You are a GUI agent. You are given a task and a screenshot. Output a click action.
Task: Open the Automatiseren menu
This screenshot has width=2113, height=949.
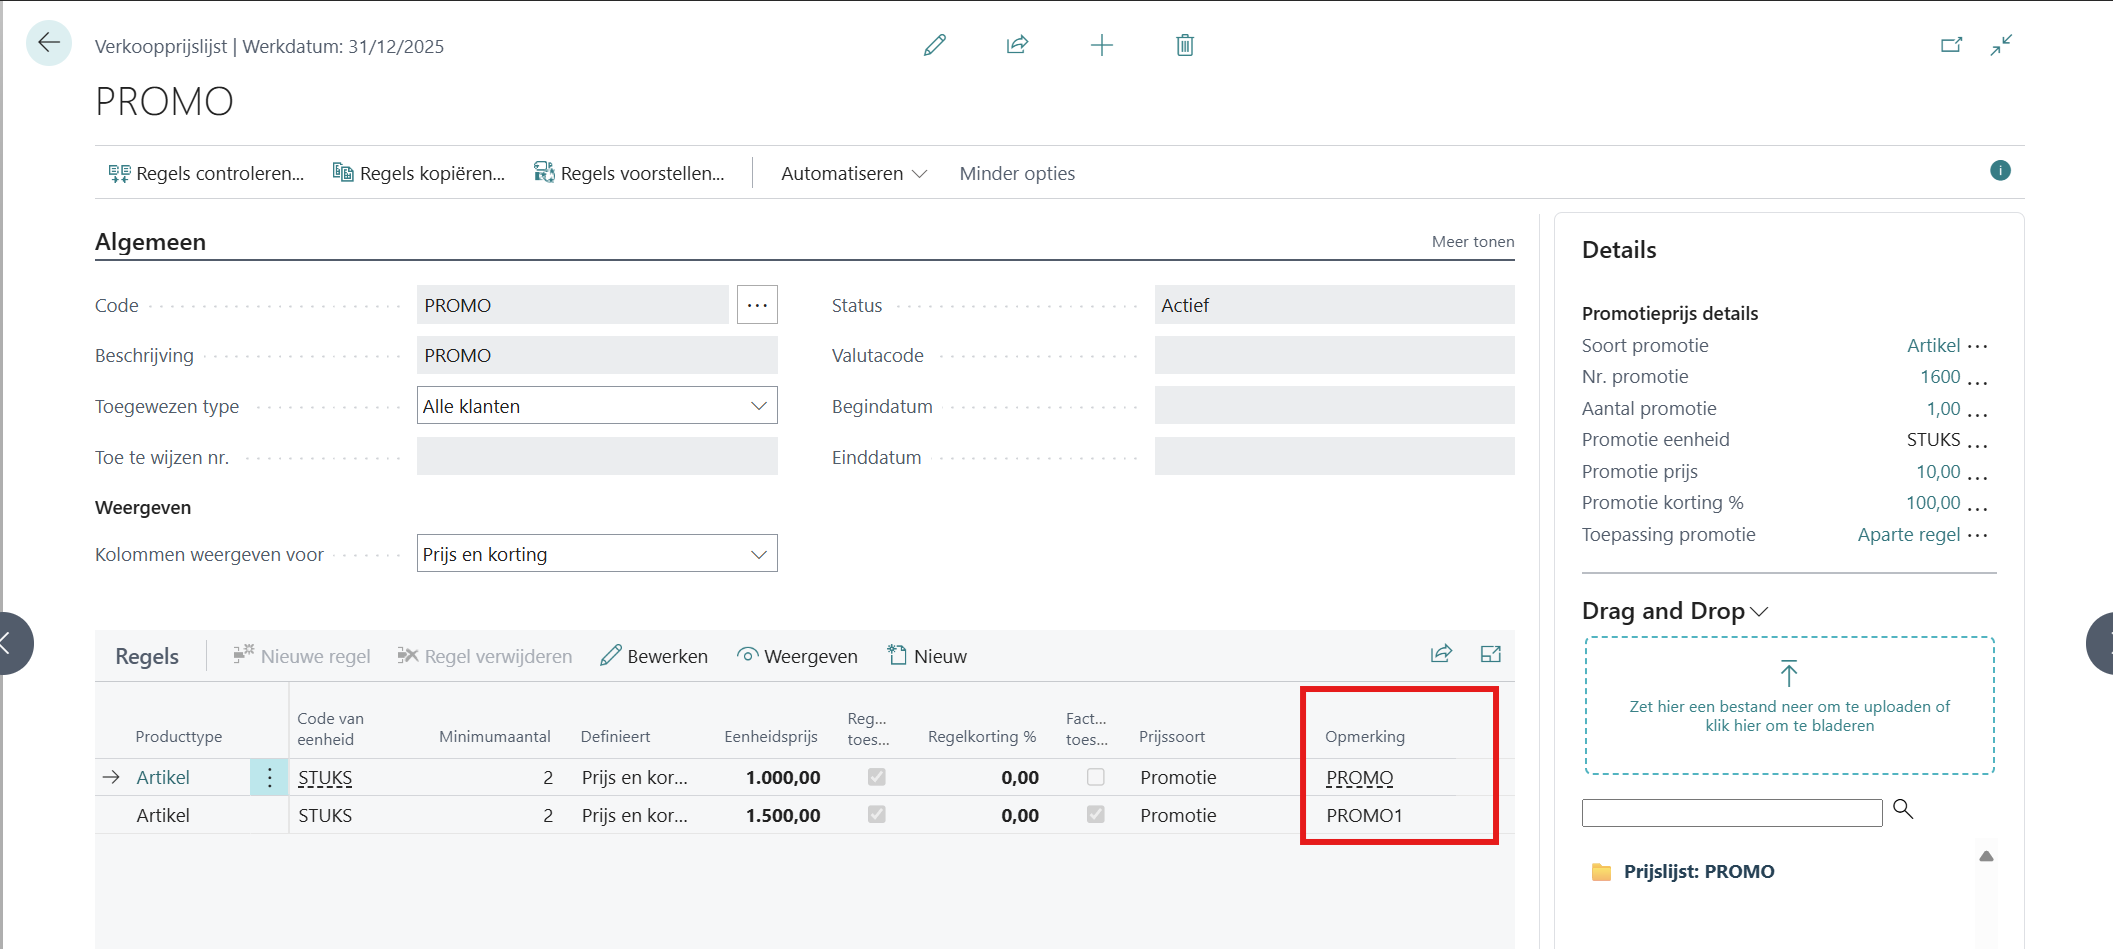pyautogui.click(x=853, y=173)
